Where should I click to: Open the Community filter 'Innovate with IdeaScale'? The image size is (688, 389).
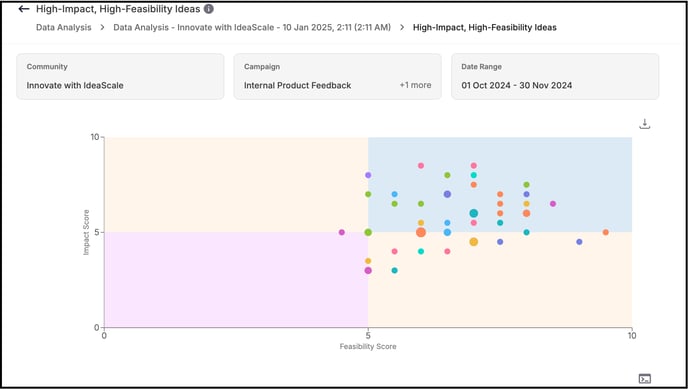[120, 77]
